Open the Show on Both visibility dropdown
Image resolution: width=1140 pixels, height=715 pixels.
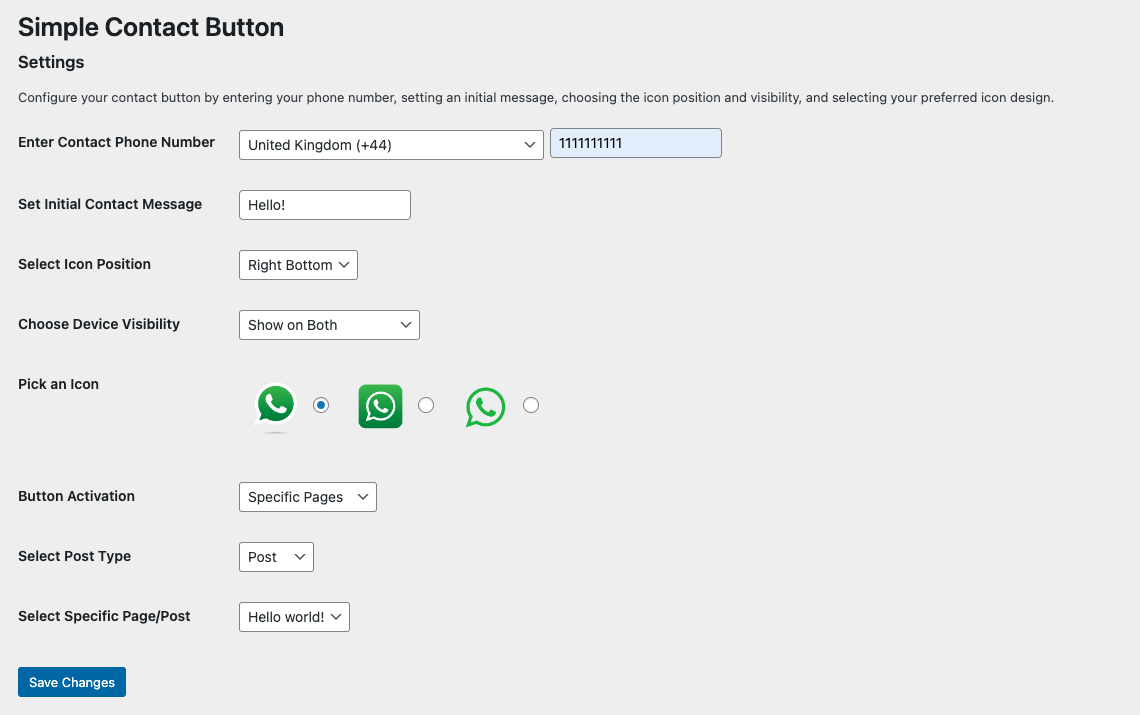(329, 325)
